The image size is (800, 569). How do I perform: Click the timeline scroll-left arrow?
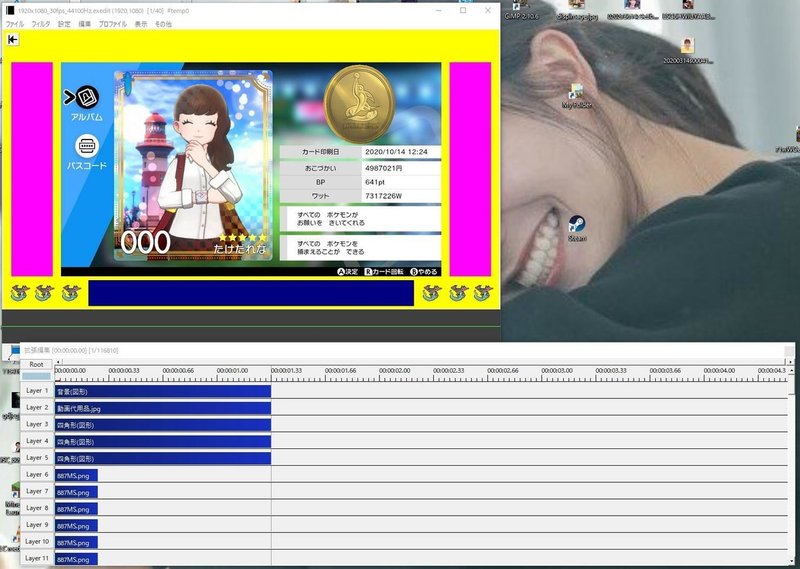(58, 362)
